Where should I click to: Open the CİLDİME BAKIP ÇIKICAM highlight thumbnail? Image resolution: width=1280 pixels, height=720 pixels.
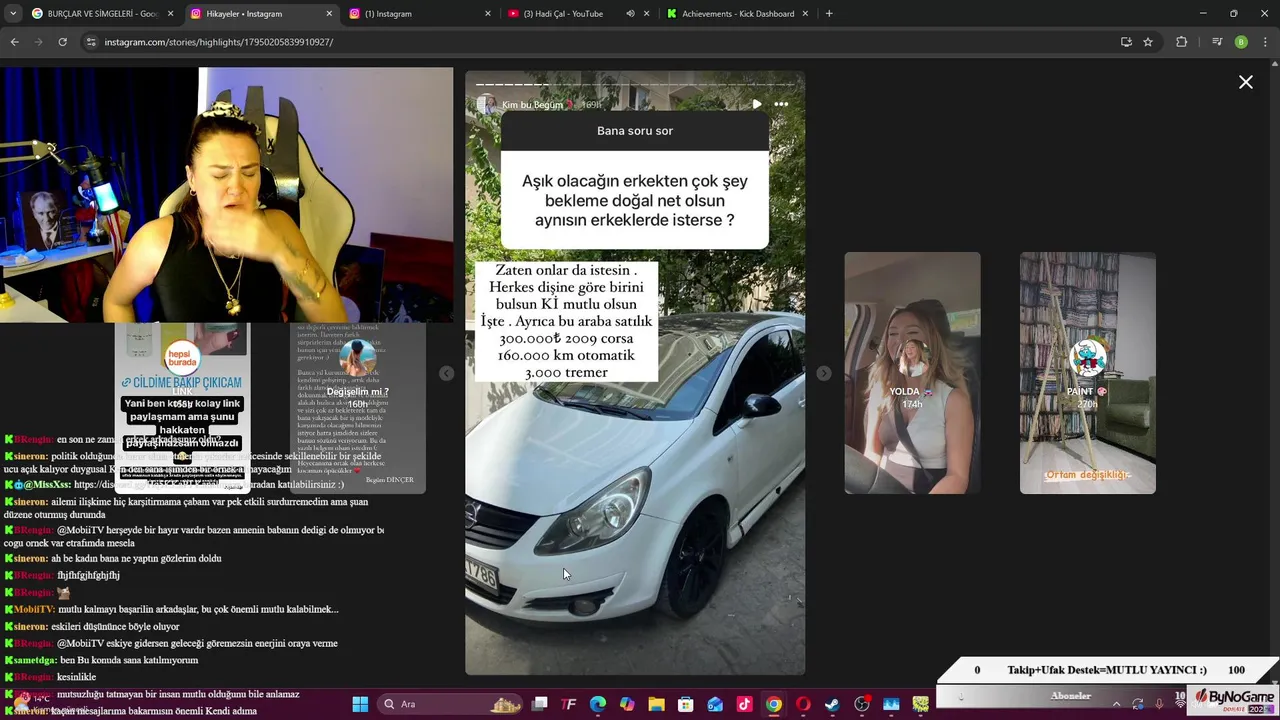coord(182,407)
